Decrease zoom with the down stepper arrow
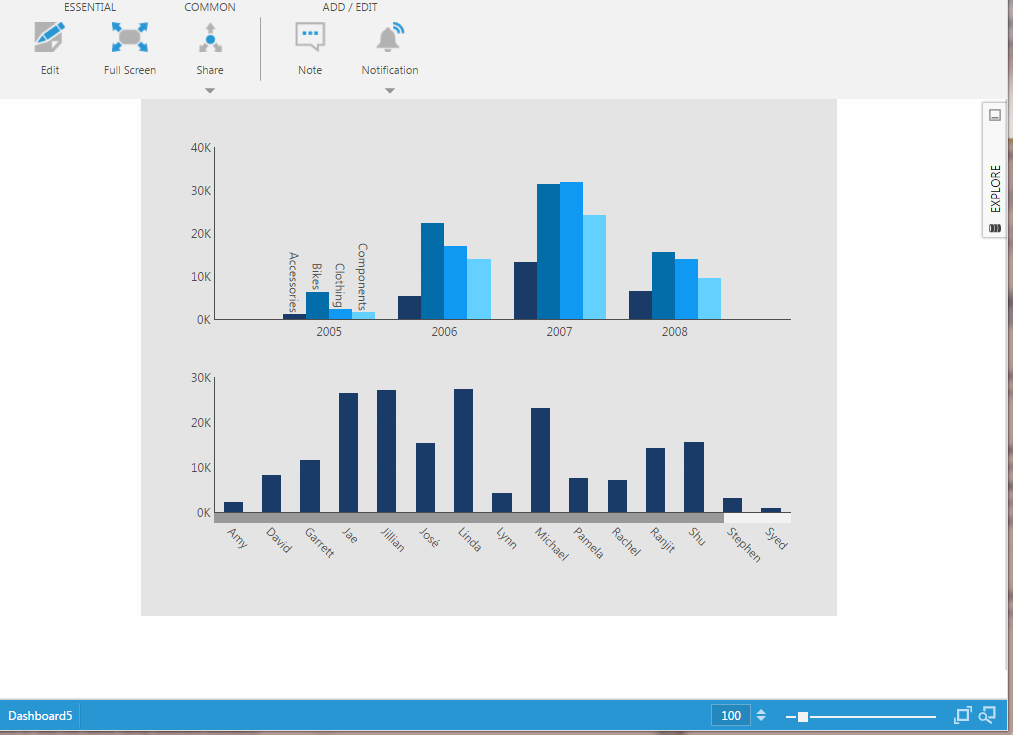Image resolution: width=1013 pixels, height=735 pixels. tap(761, 719)
